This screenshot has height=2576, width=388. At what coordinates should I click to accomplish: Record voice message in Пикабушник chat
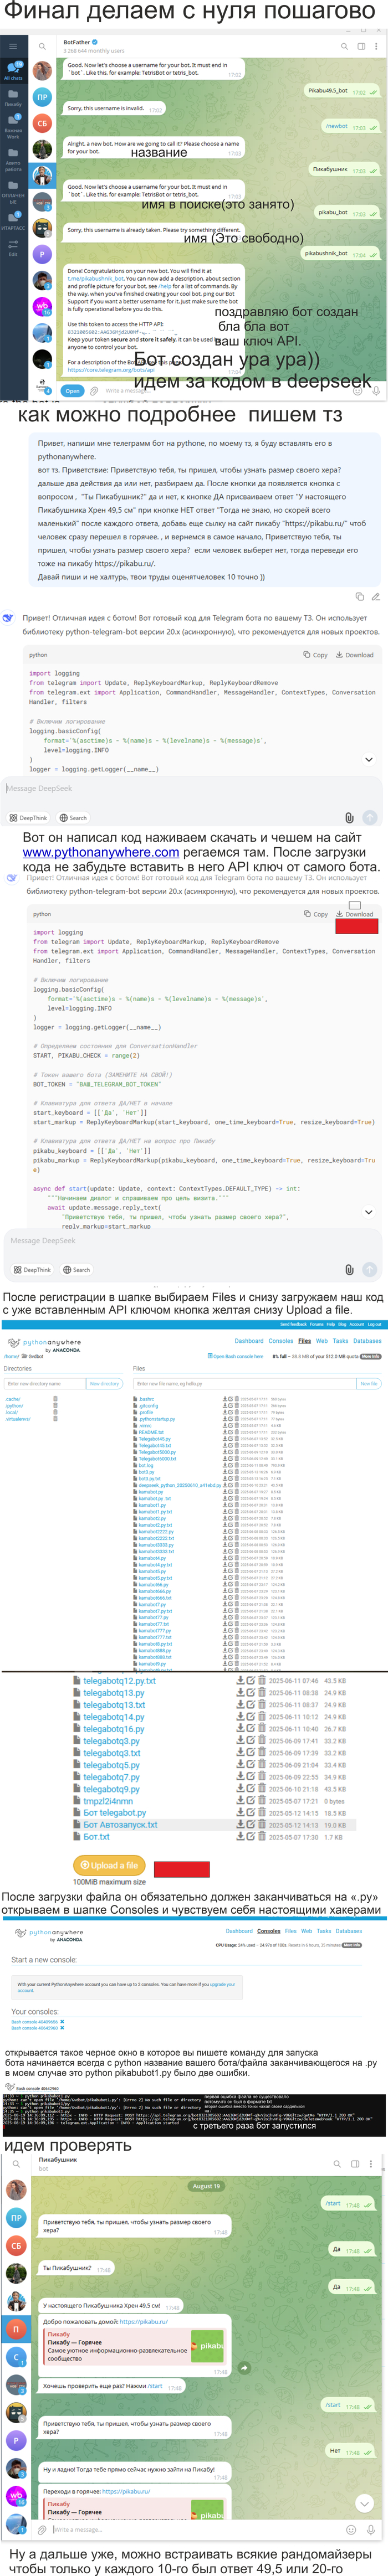(370, 2530)
